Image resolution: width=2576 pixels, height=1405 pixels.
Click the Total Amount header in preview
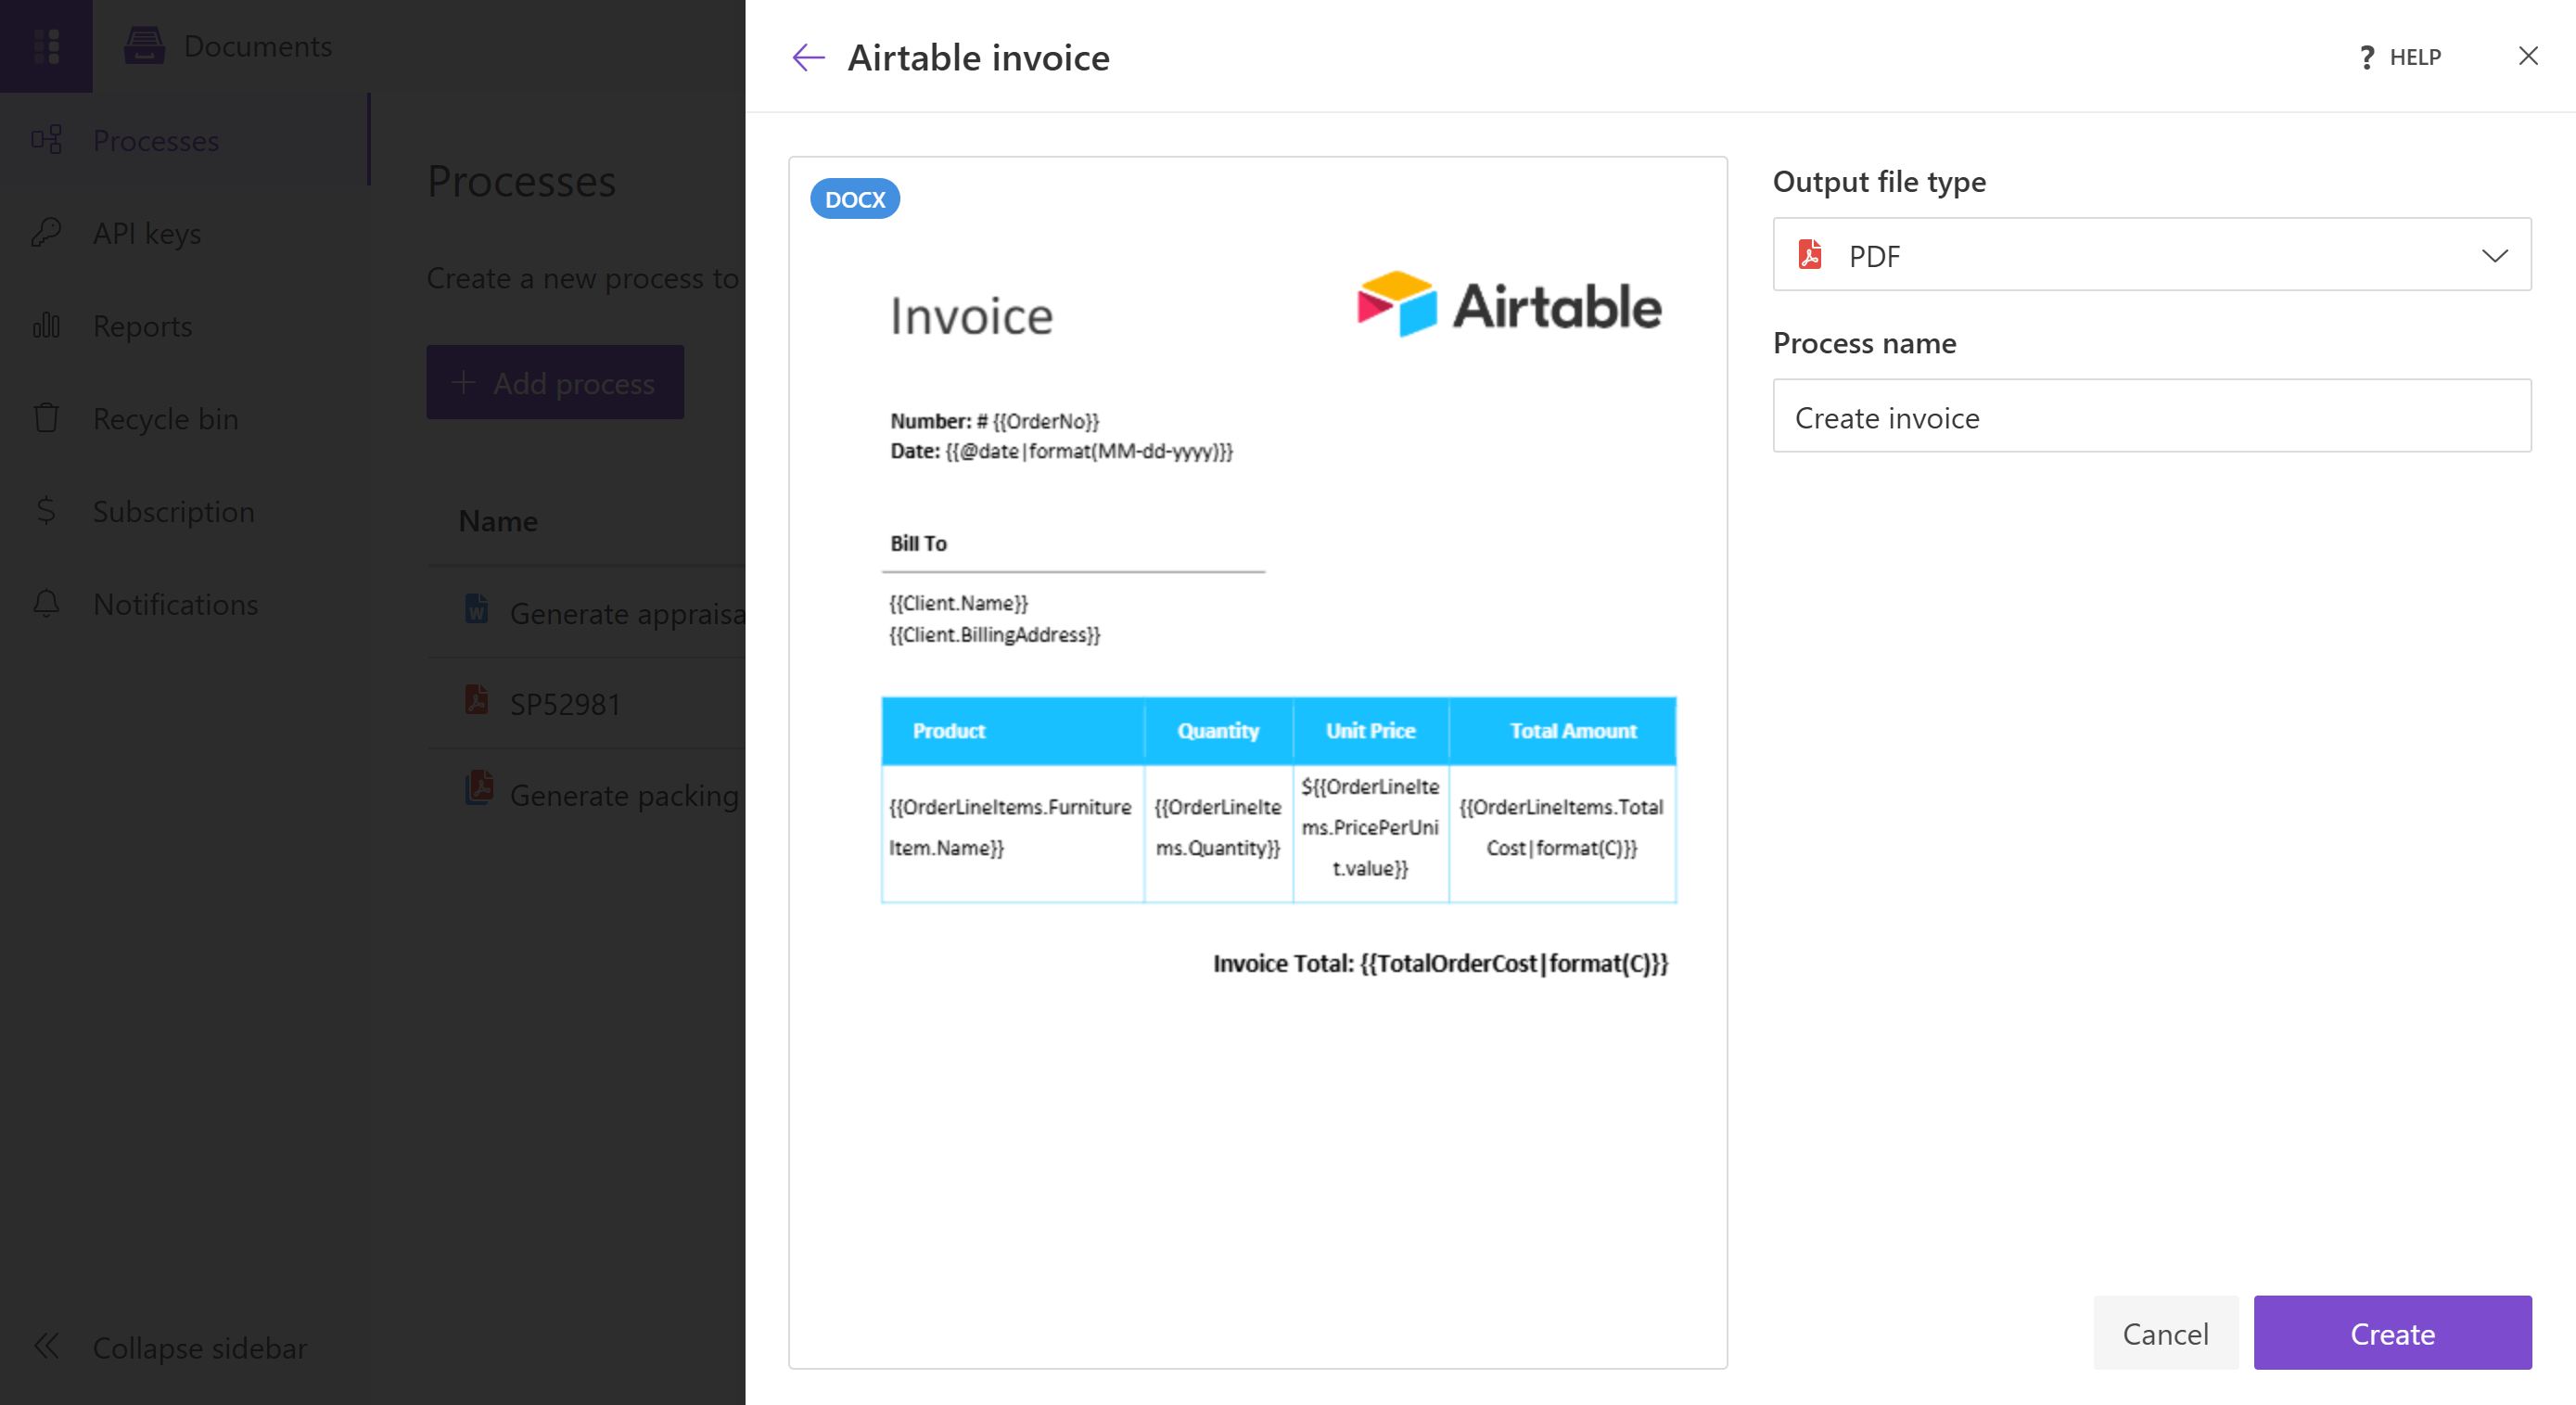[1572, 731]
